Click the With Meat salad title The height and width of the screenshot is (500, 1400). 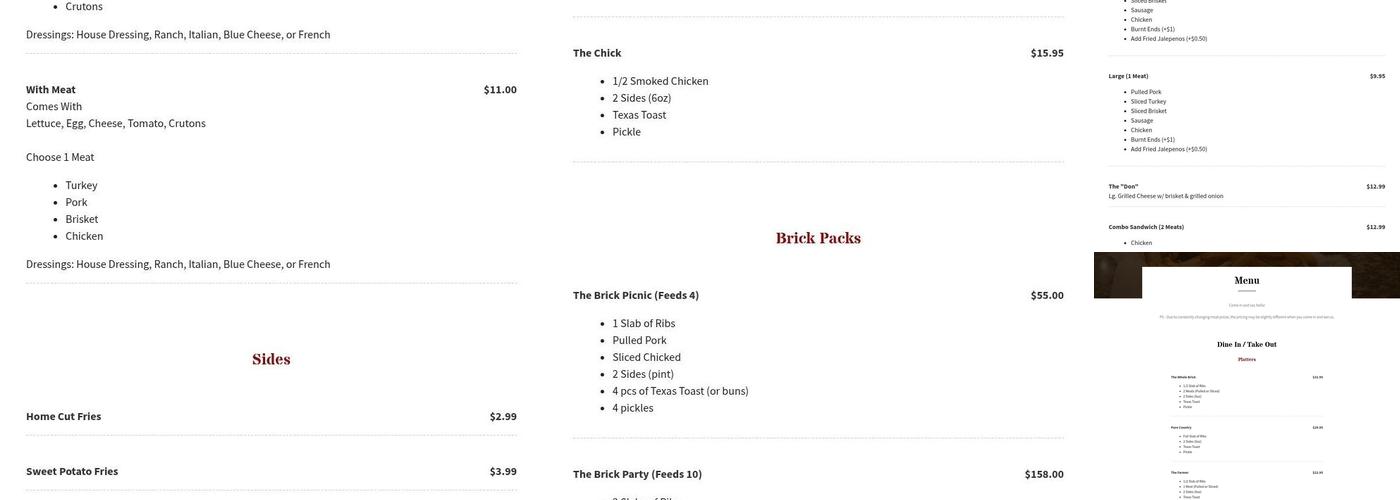51,90
